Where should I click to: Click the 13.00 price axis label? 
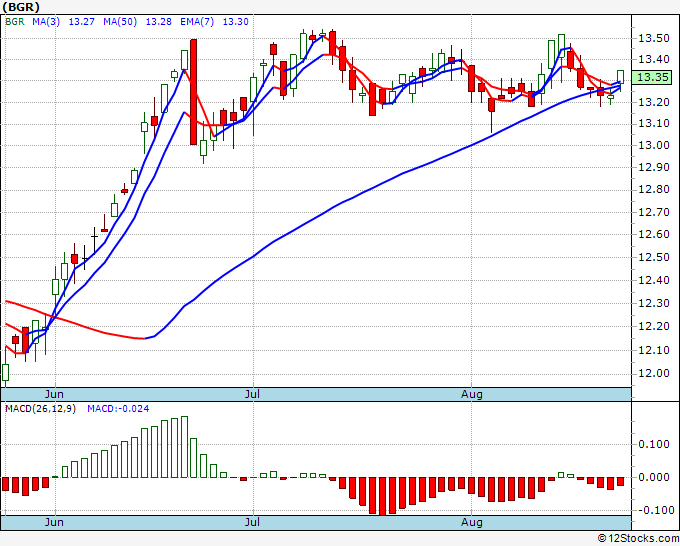click(x=654, y=145)
